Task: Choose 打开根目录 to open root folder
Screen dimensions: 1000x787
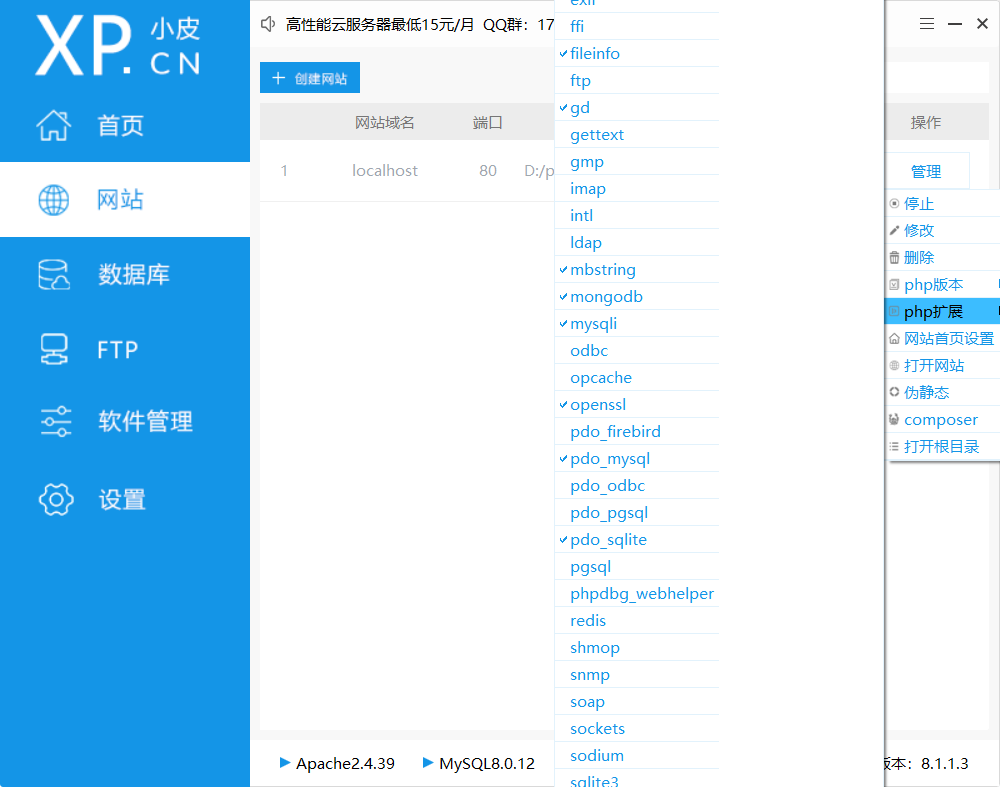Action: pyautogui.click(x=943, y=446)
